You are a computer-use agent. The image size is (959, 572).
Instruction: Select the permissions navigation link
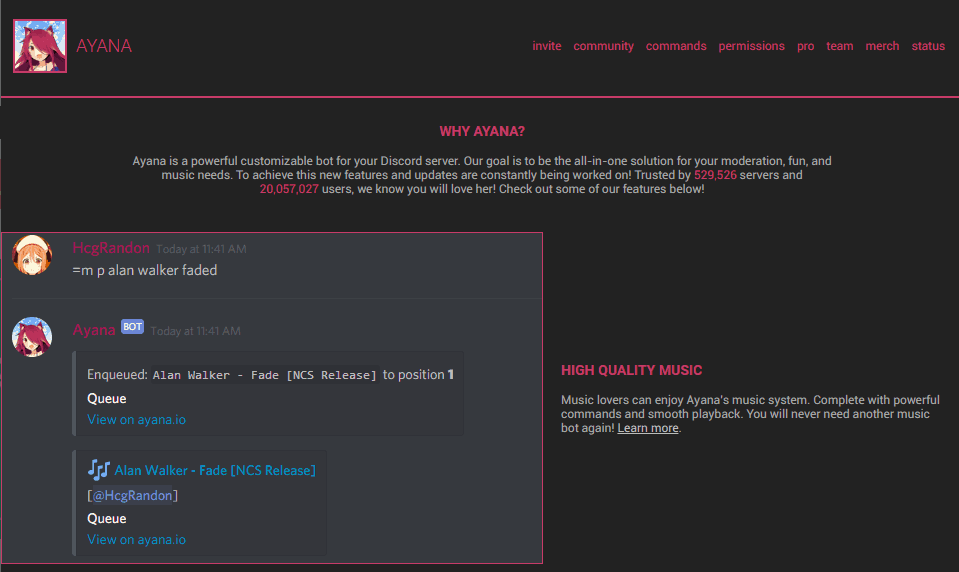[751, 46]
